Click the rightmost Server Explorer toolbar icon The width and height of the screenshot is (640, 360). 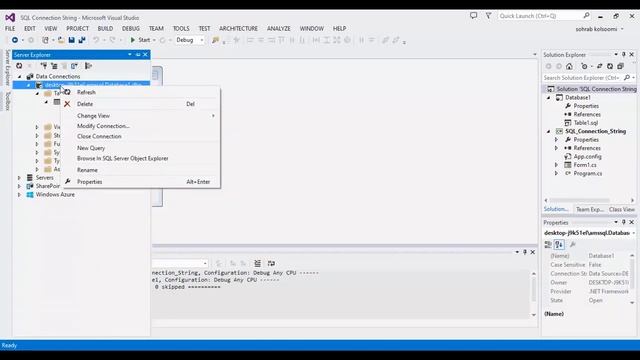88,66
